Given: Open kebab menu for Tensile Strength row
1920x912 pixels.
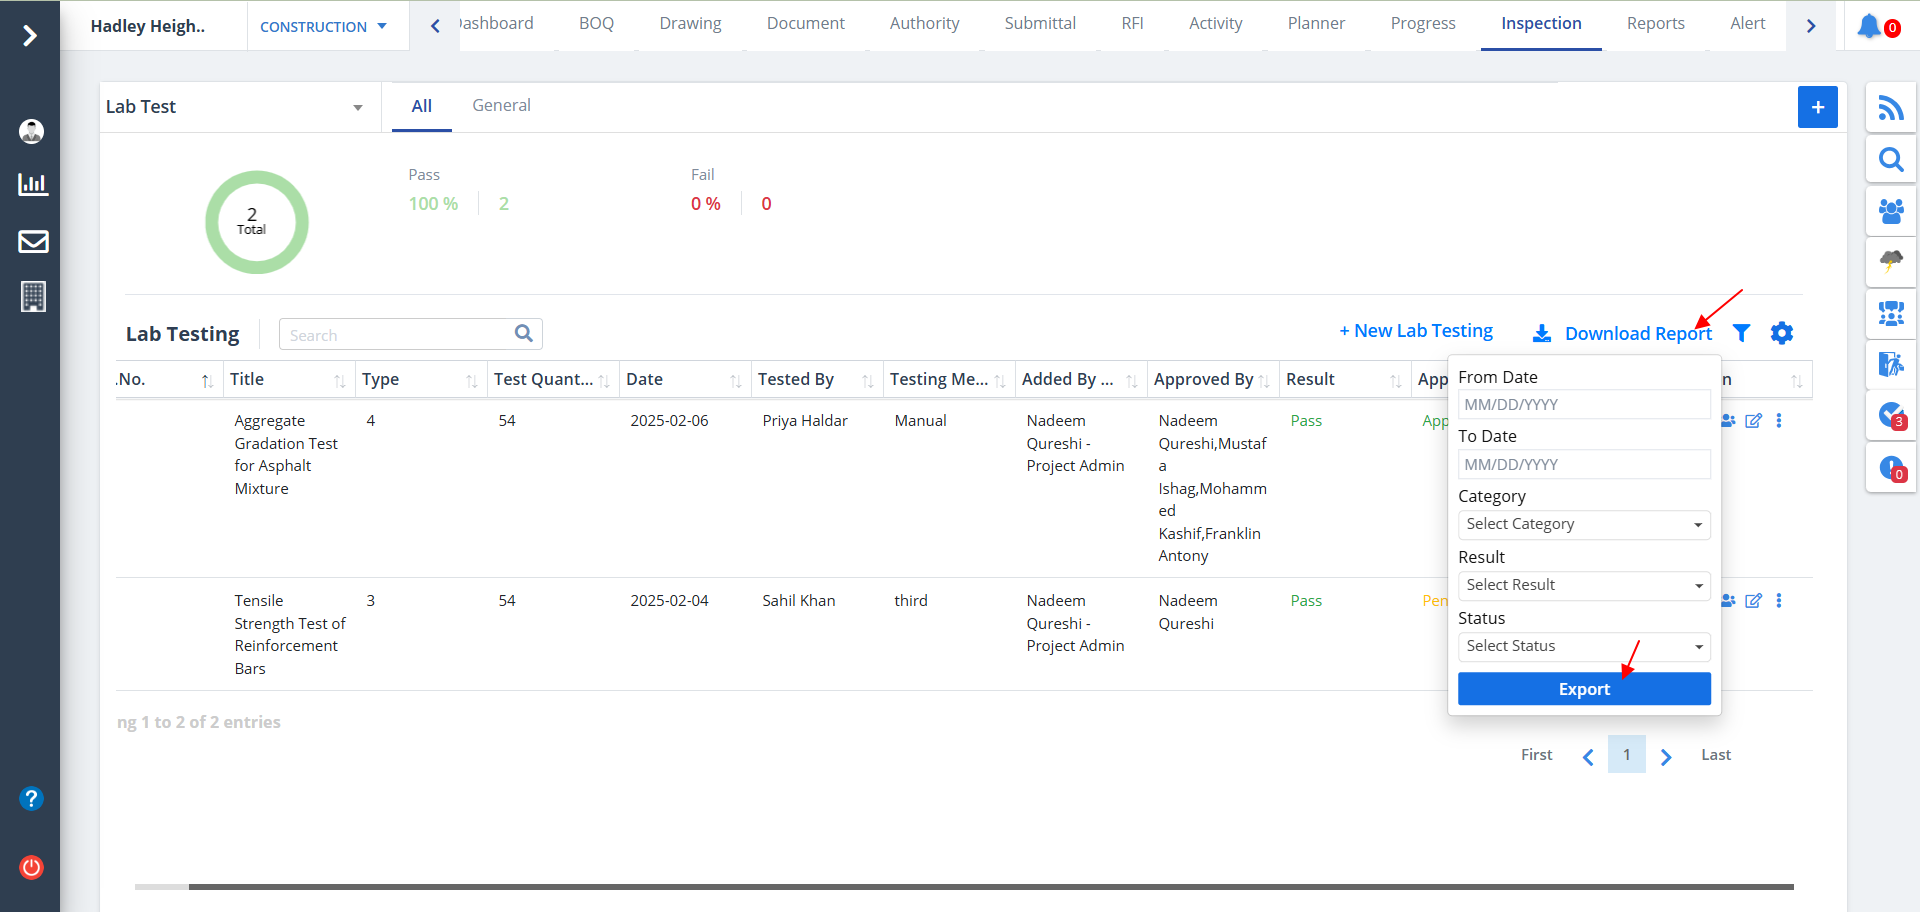Looking at the screenshot, I should 1778,601.
